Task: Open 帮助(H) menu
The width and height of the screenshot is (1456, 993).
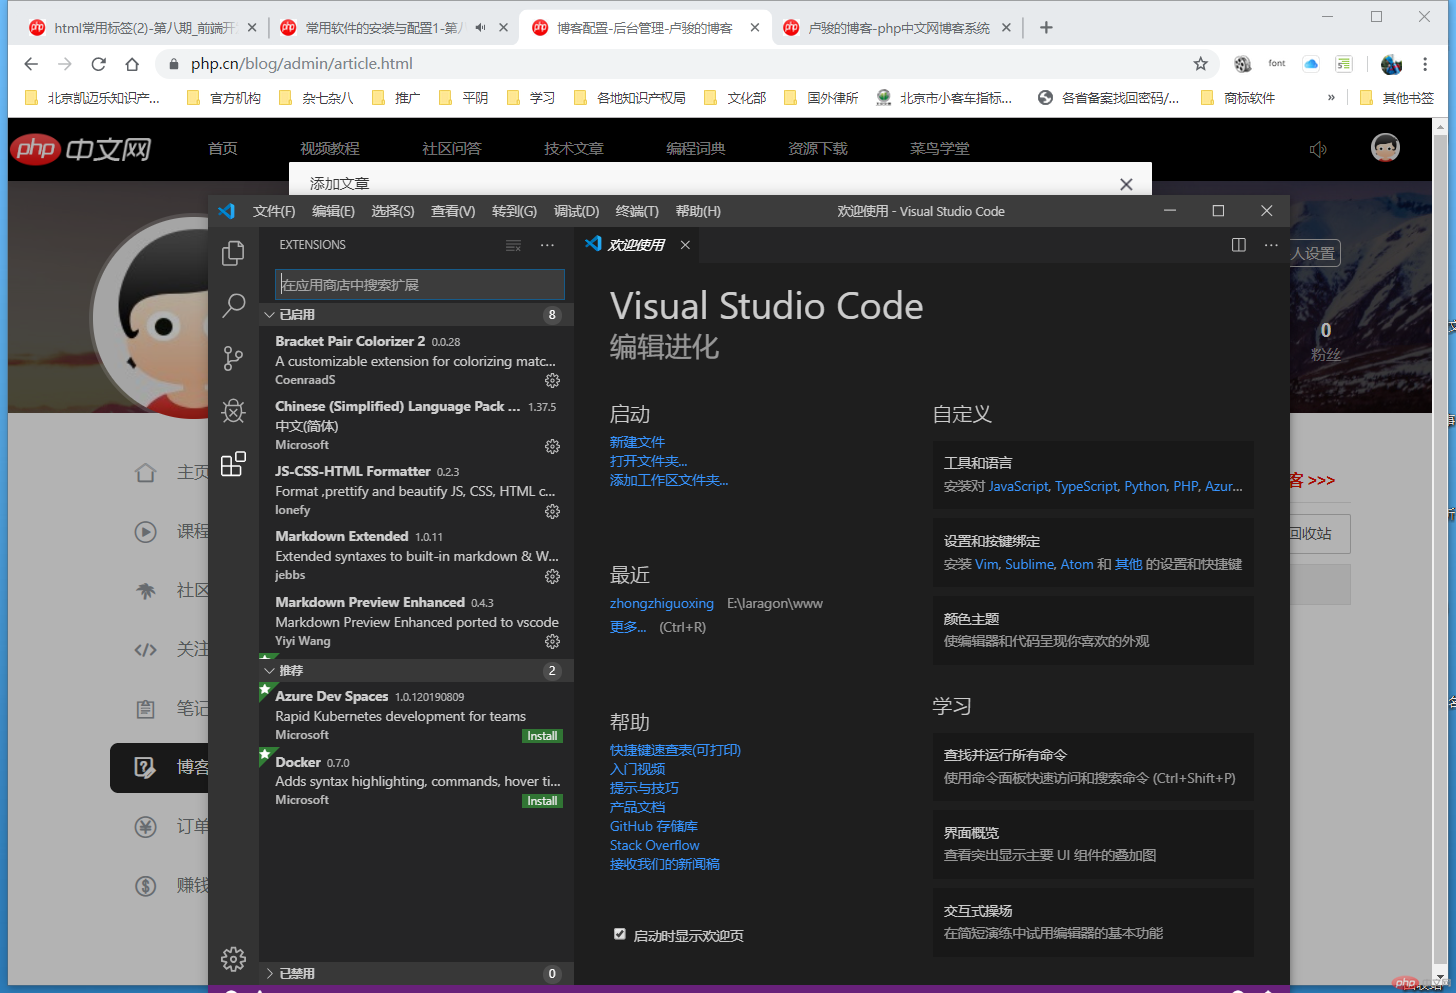Action: [x=698, y=211]
